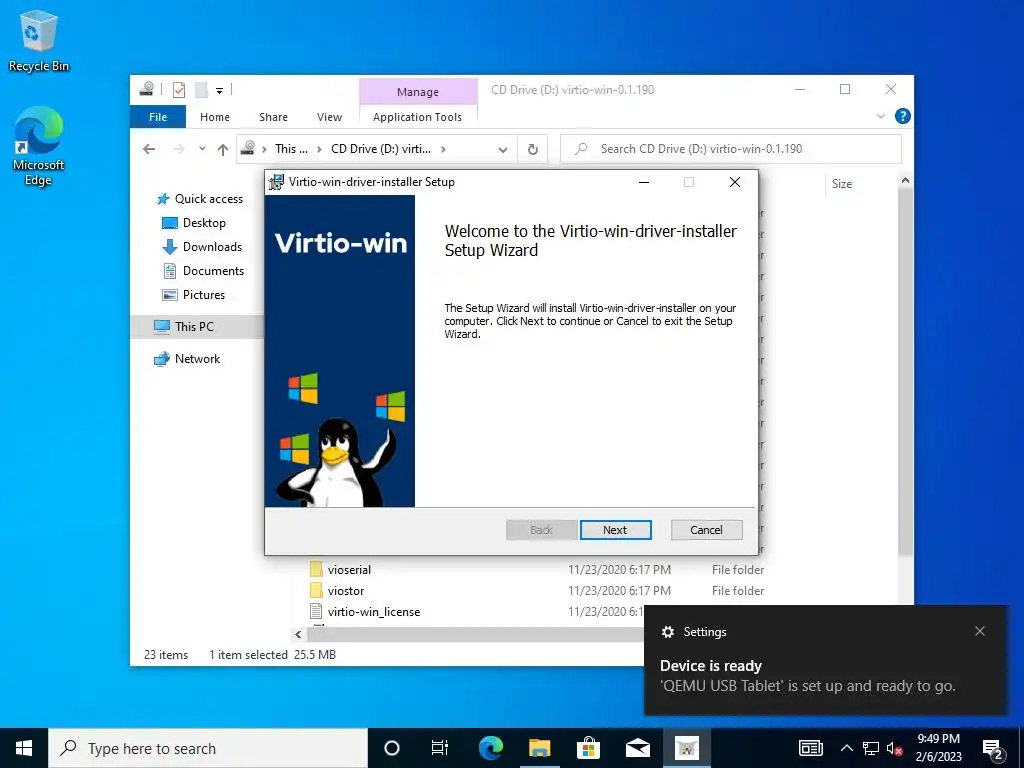
Task: Refresh the CD Drive folder view
Action: pos(533,150)
